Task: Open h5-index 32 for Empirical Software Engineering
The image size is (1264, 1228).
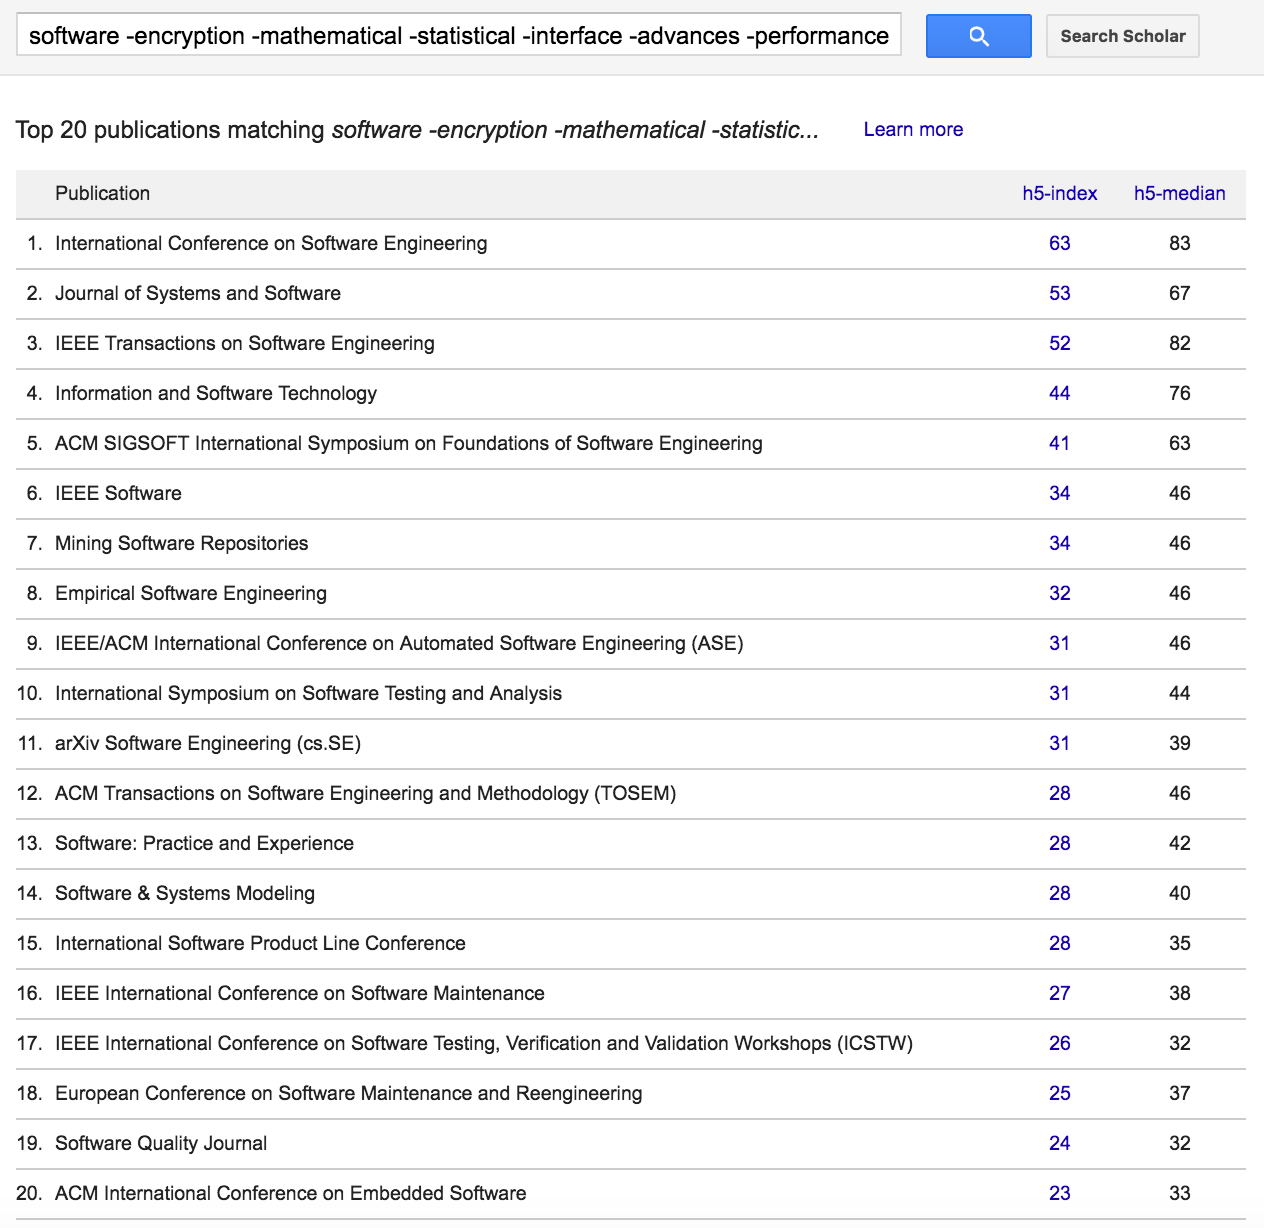Action: point(1059,593)
